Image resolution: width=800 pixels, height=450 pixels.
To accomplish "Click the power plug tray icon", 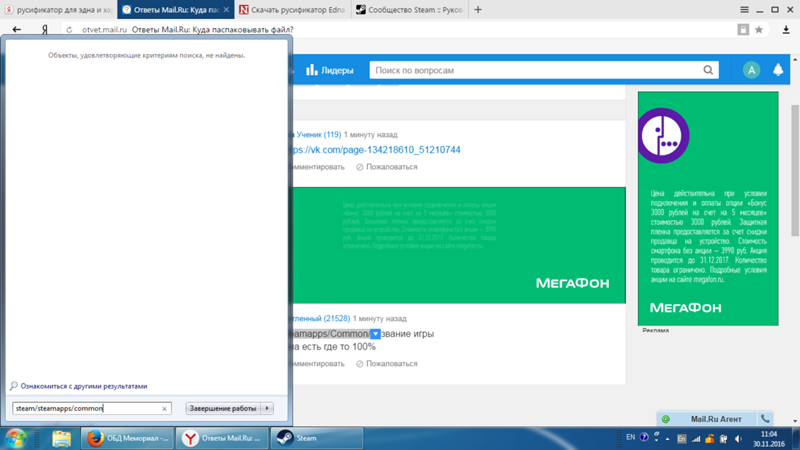I will coord(723,439).
